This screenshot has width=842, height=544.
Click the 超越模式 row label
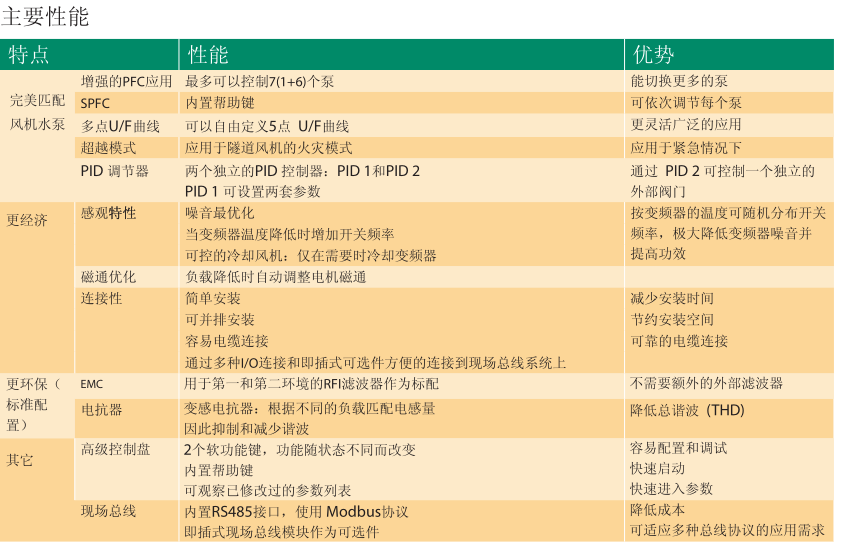tap(108, 148)
